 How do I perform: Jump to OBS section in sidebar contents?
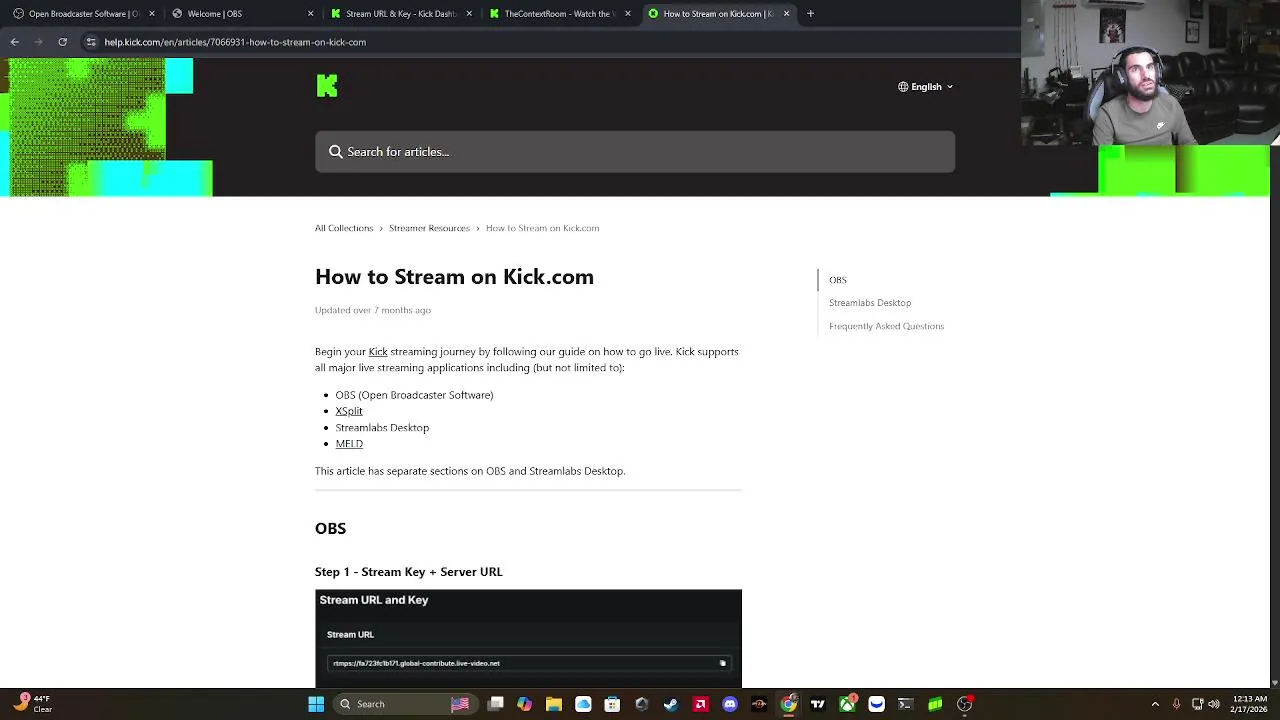[x=838, y=280]
